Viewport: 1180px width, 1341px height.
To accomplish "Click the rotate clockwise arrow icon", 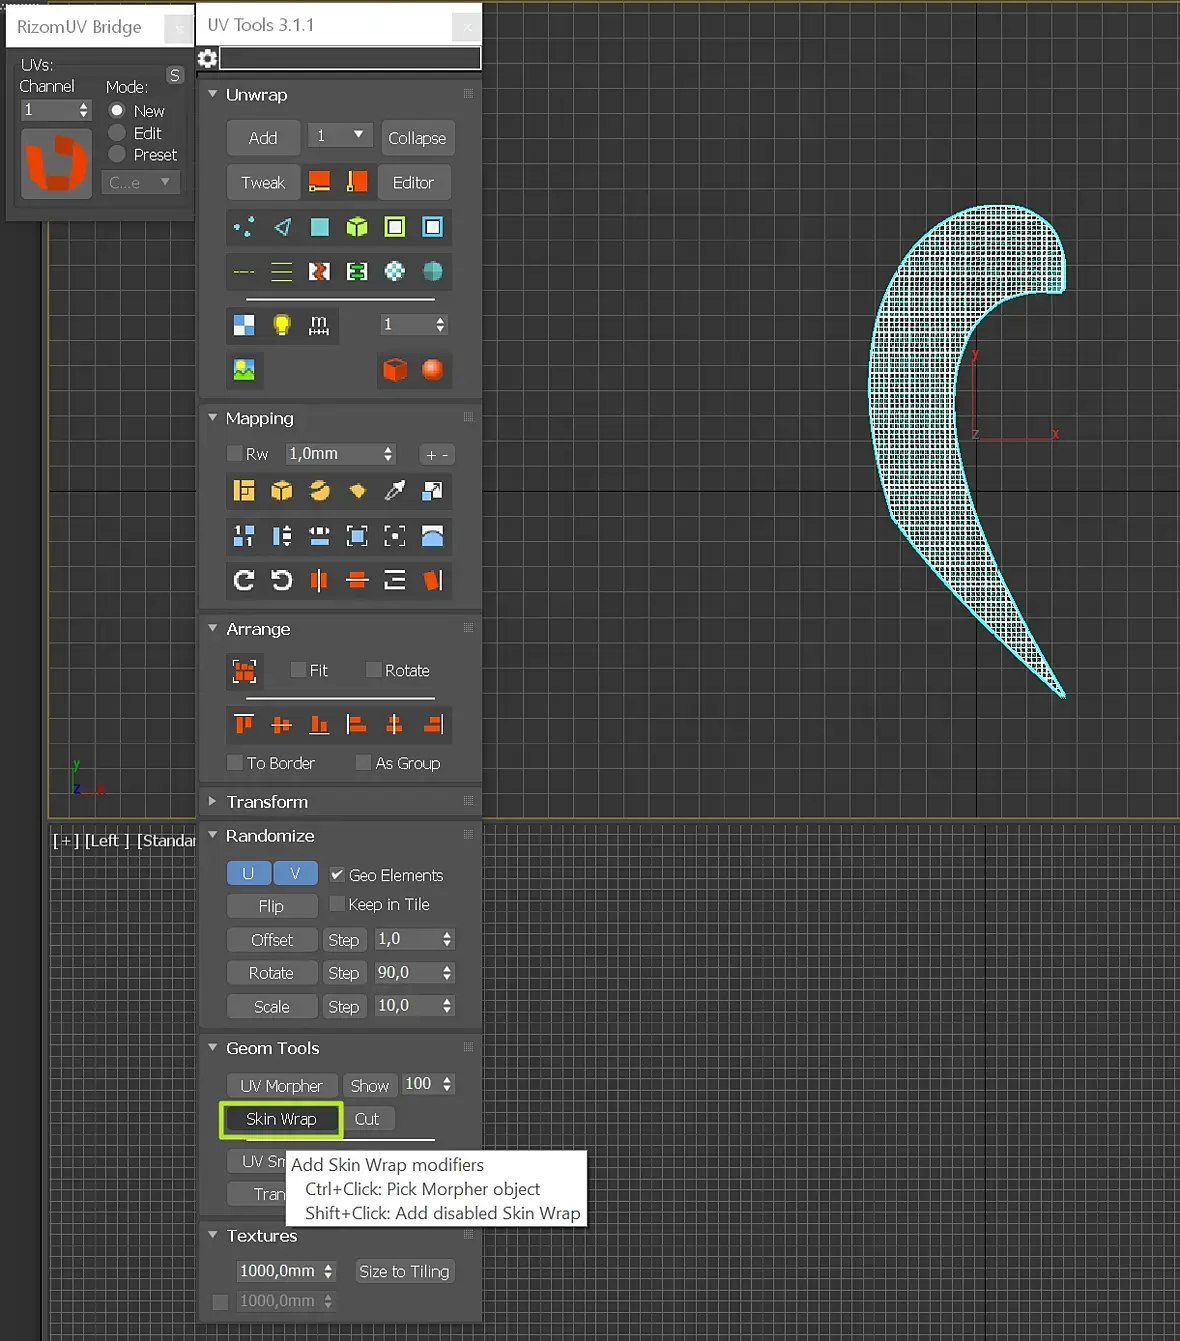I will pyautogui.click(x=244, y=580).
